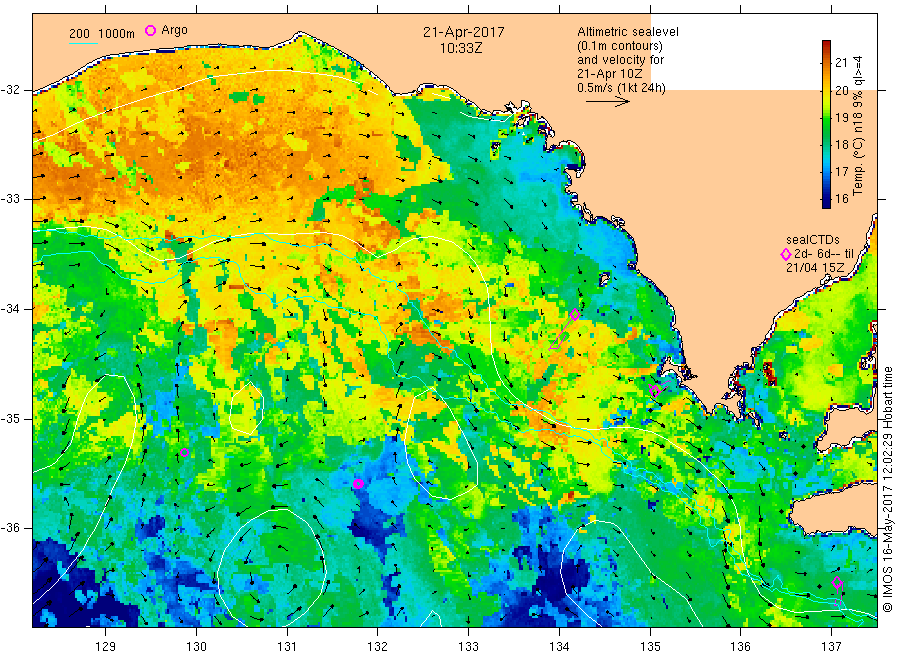Click the '21/04 15Z' legend text

pos(815,268)
